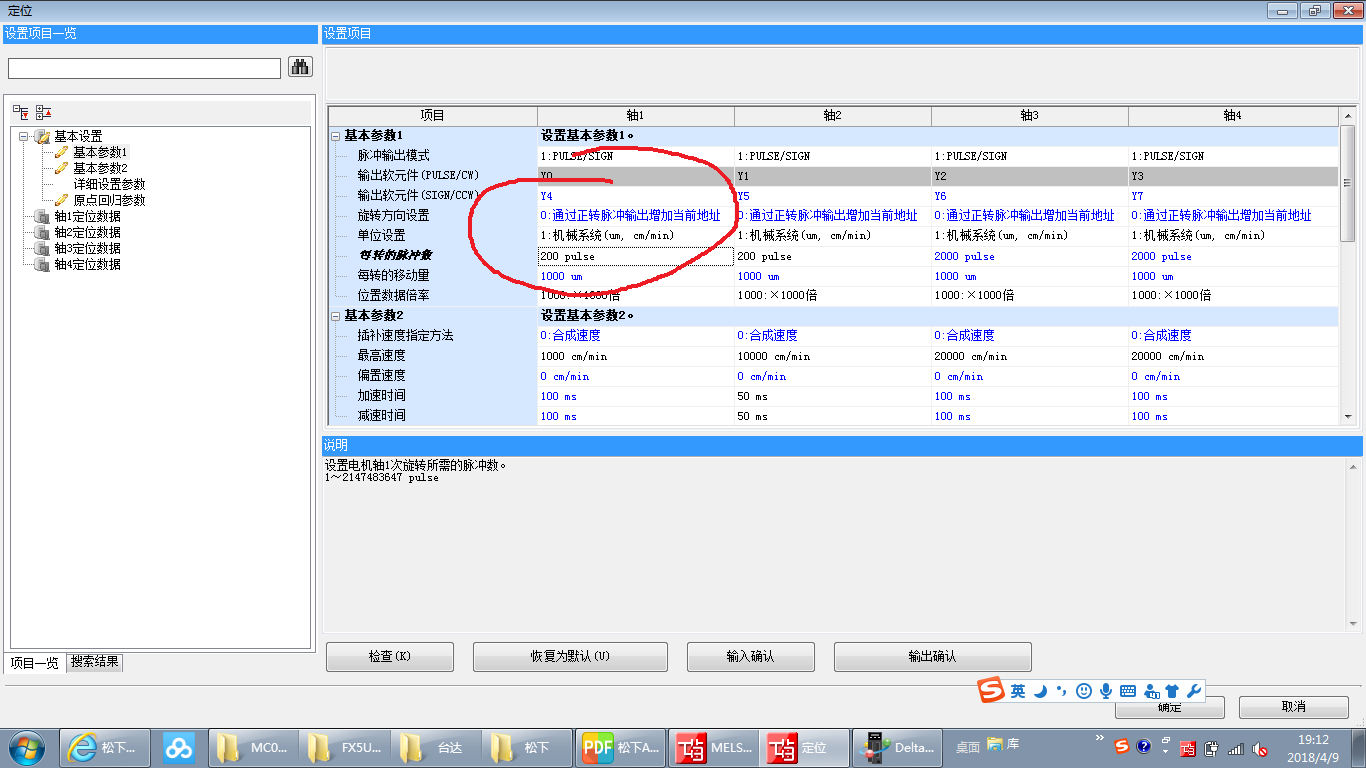
Task: Collapse the 基本参数2 section in grid
Action: pos(336,316)
